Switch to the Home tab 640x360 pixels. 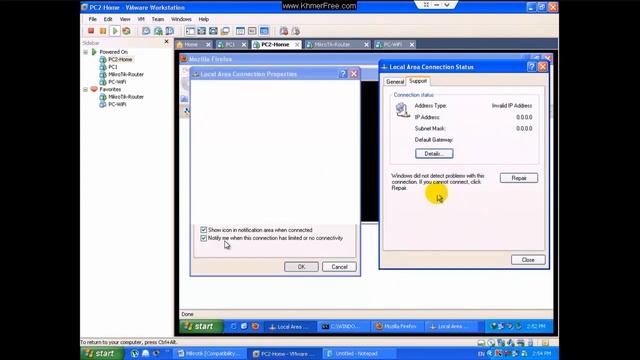[190, 44]
